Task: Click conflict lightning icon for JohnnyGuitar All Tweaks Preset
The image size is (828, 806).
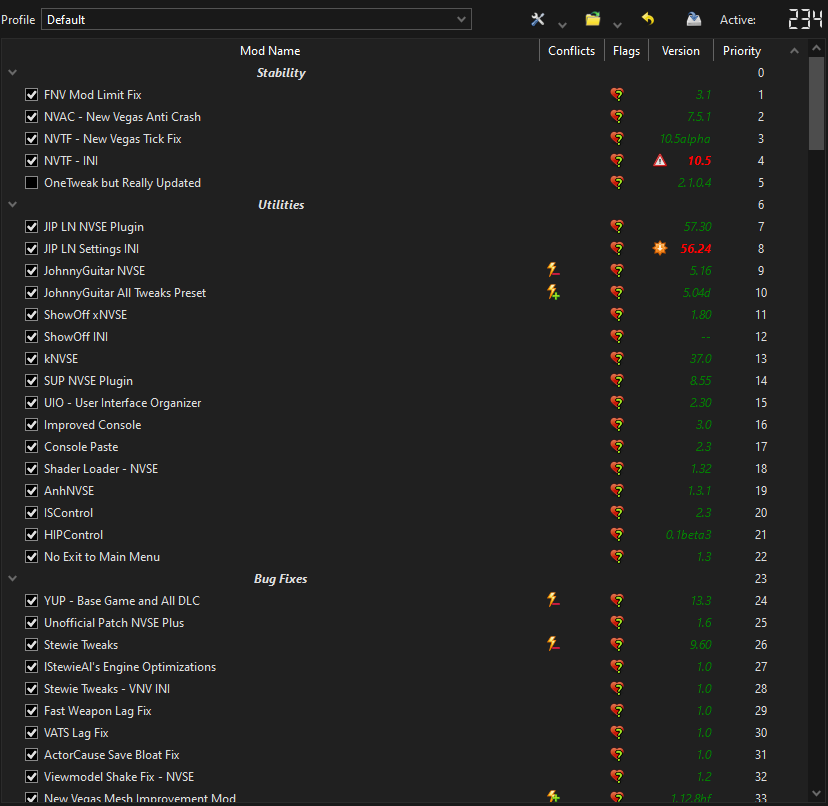Action: (553, 293)
